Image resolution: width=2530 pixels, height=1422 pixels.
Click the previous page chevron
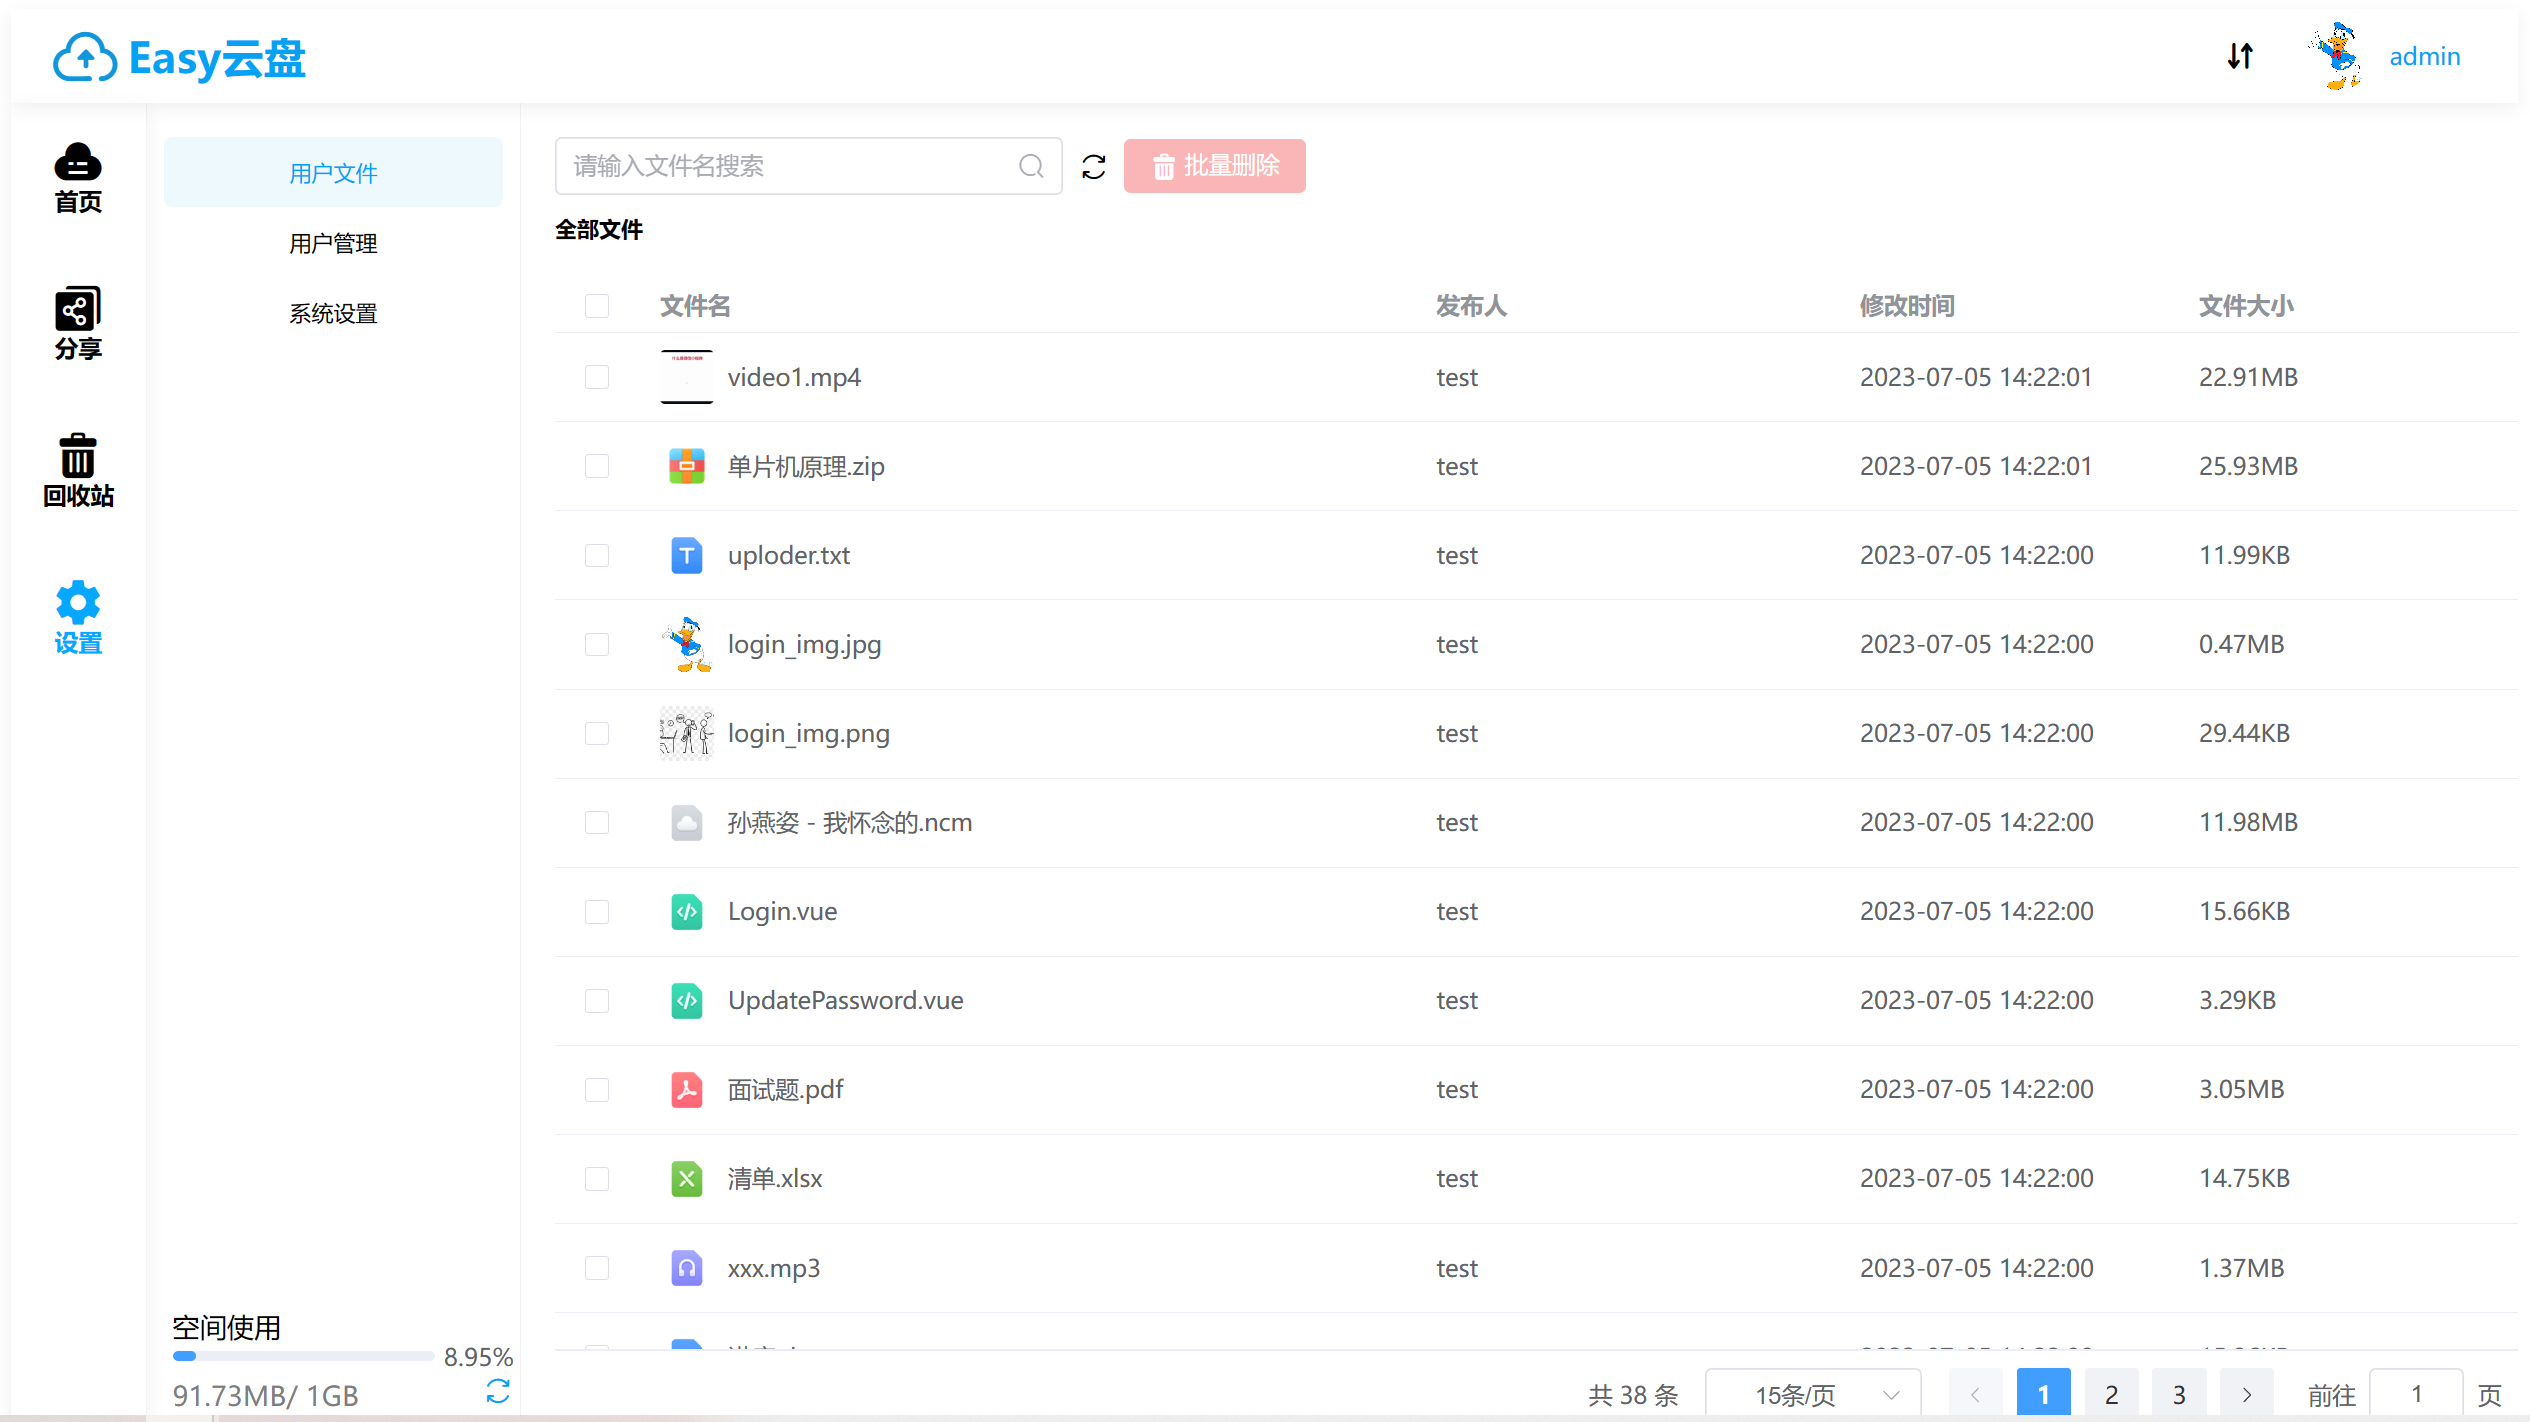1975,1393
